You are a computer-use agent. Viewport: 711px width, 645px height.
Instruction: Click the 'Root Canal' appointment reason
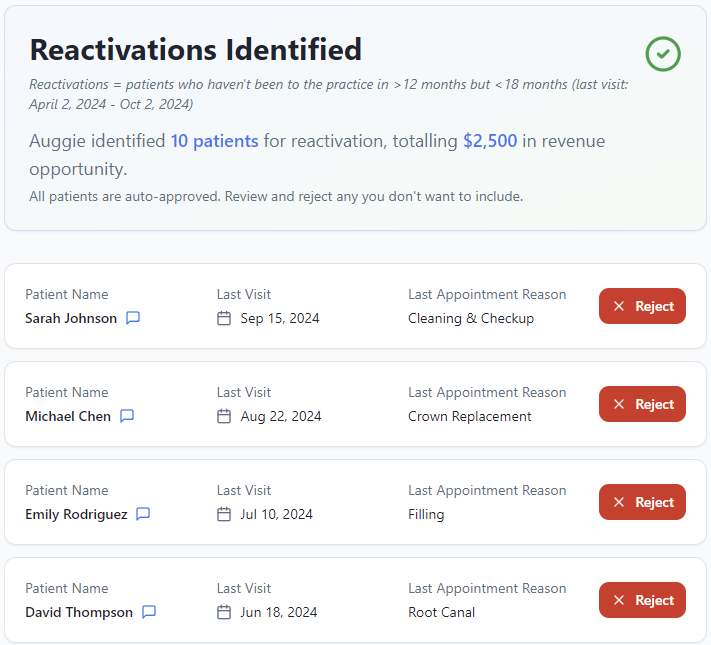pyautogui.click(x=441, y=612)
